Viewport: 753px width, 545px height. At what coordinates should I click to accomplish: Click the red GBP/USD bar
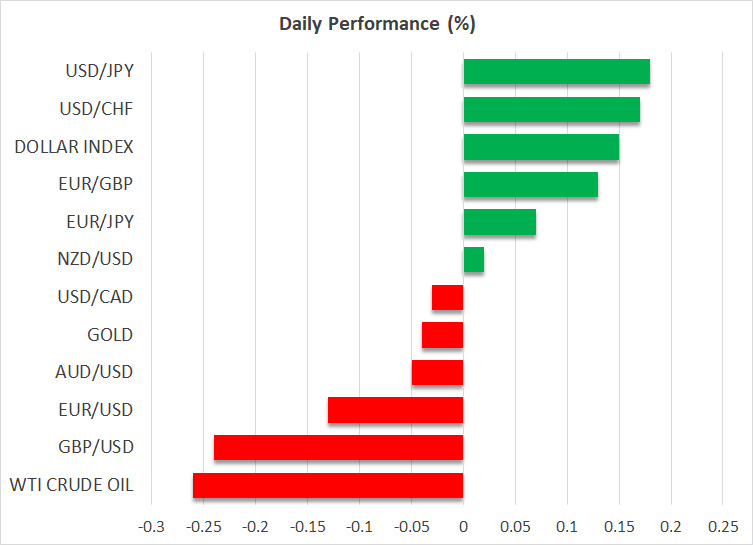pos(338,448)
